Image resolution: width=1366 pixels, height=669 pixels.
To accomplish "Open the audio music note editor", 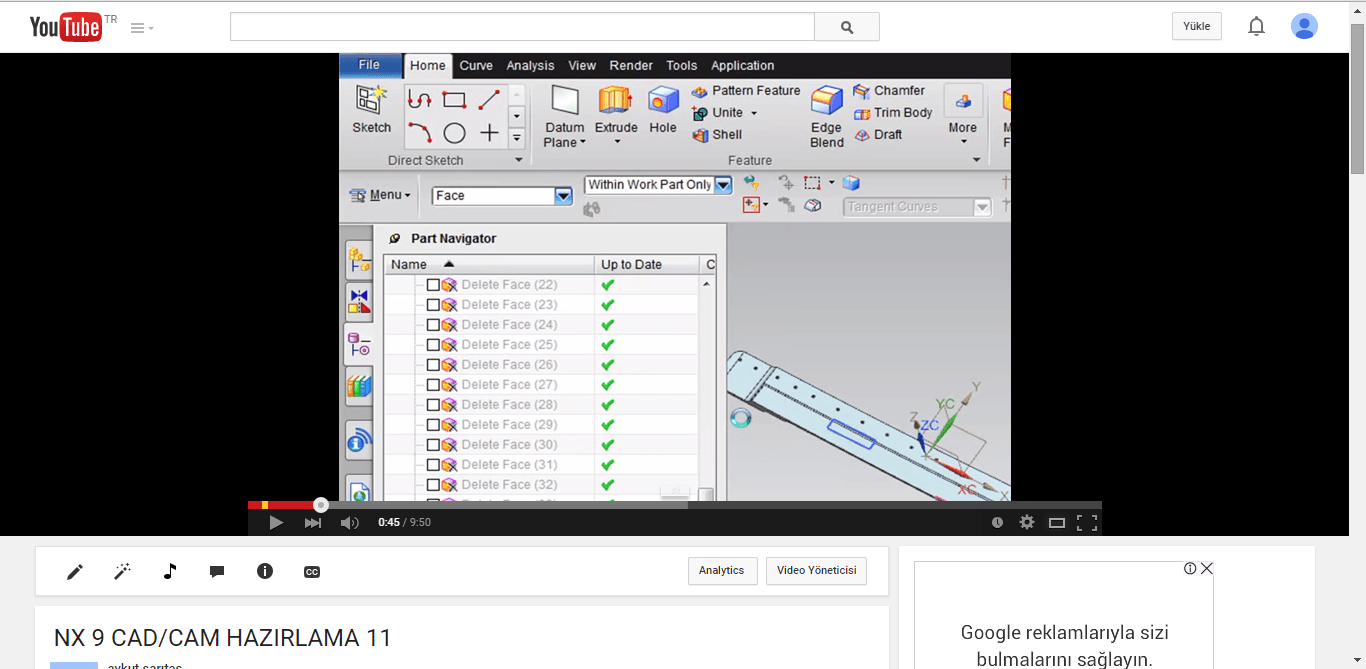I will (x=170, y=571).
